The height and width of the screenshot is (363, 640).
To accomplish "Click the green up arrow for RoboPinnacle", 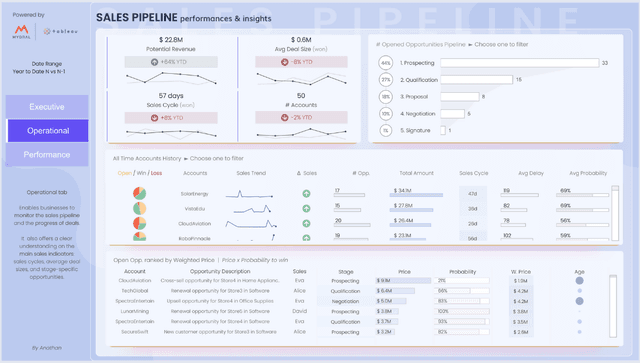I will pos(306,238).
